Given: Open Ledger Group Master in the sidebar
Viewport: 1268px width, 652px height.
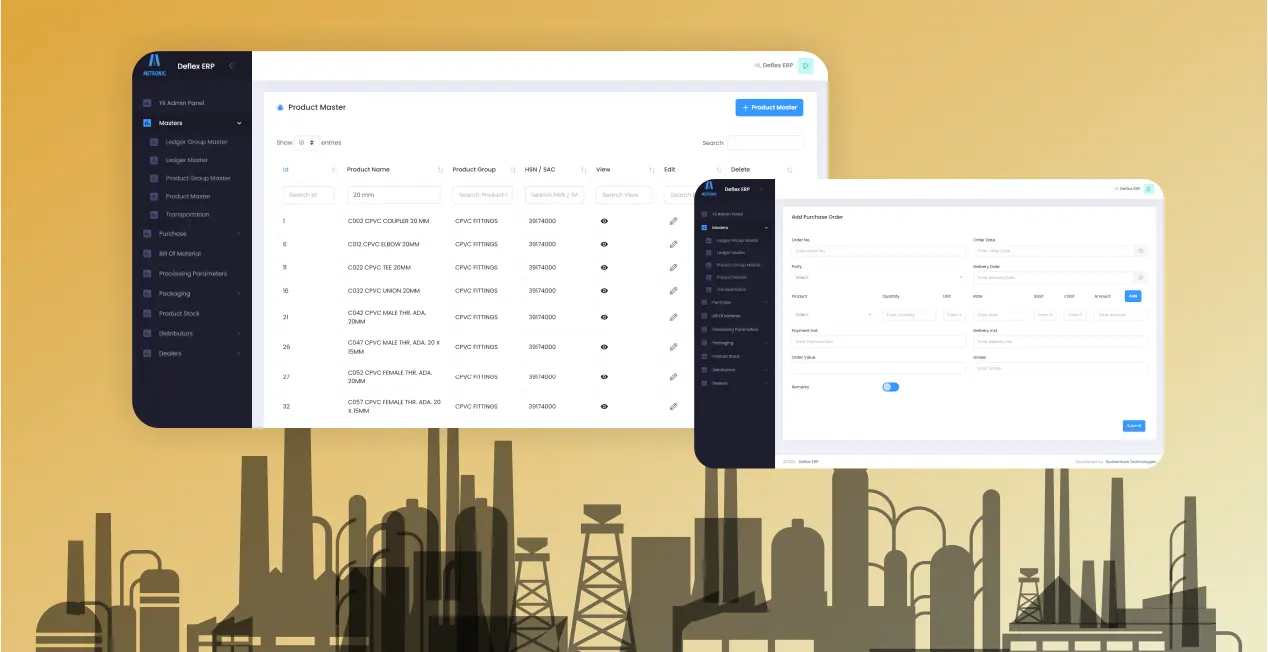Looking at the screenshot, I should point(196,142).
